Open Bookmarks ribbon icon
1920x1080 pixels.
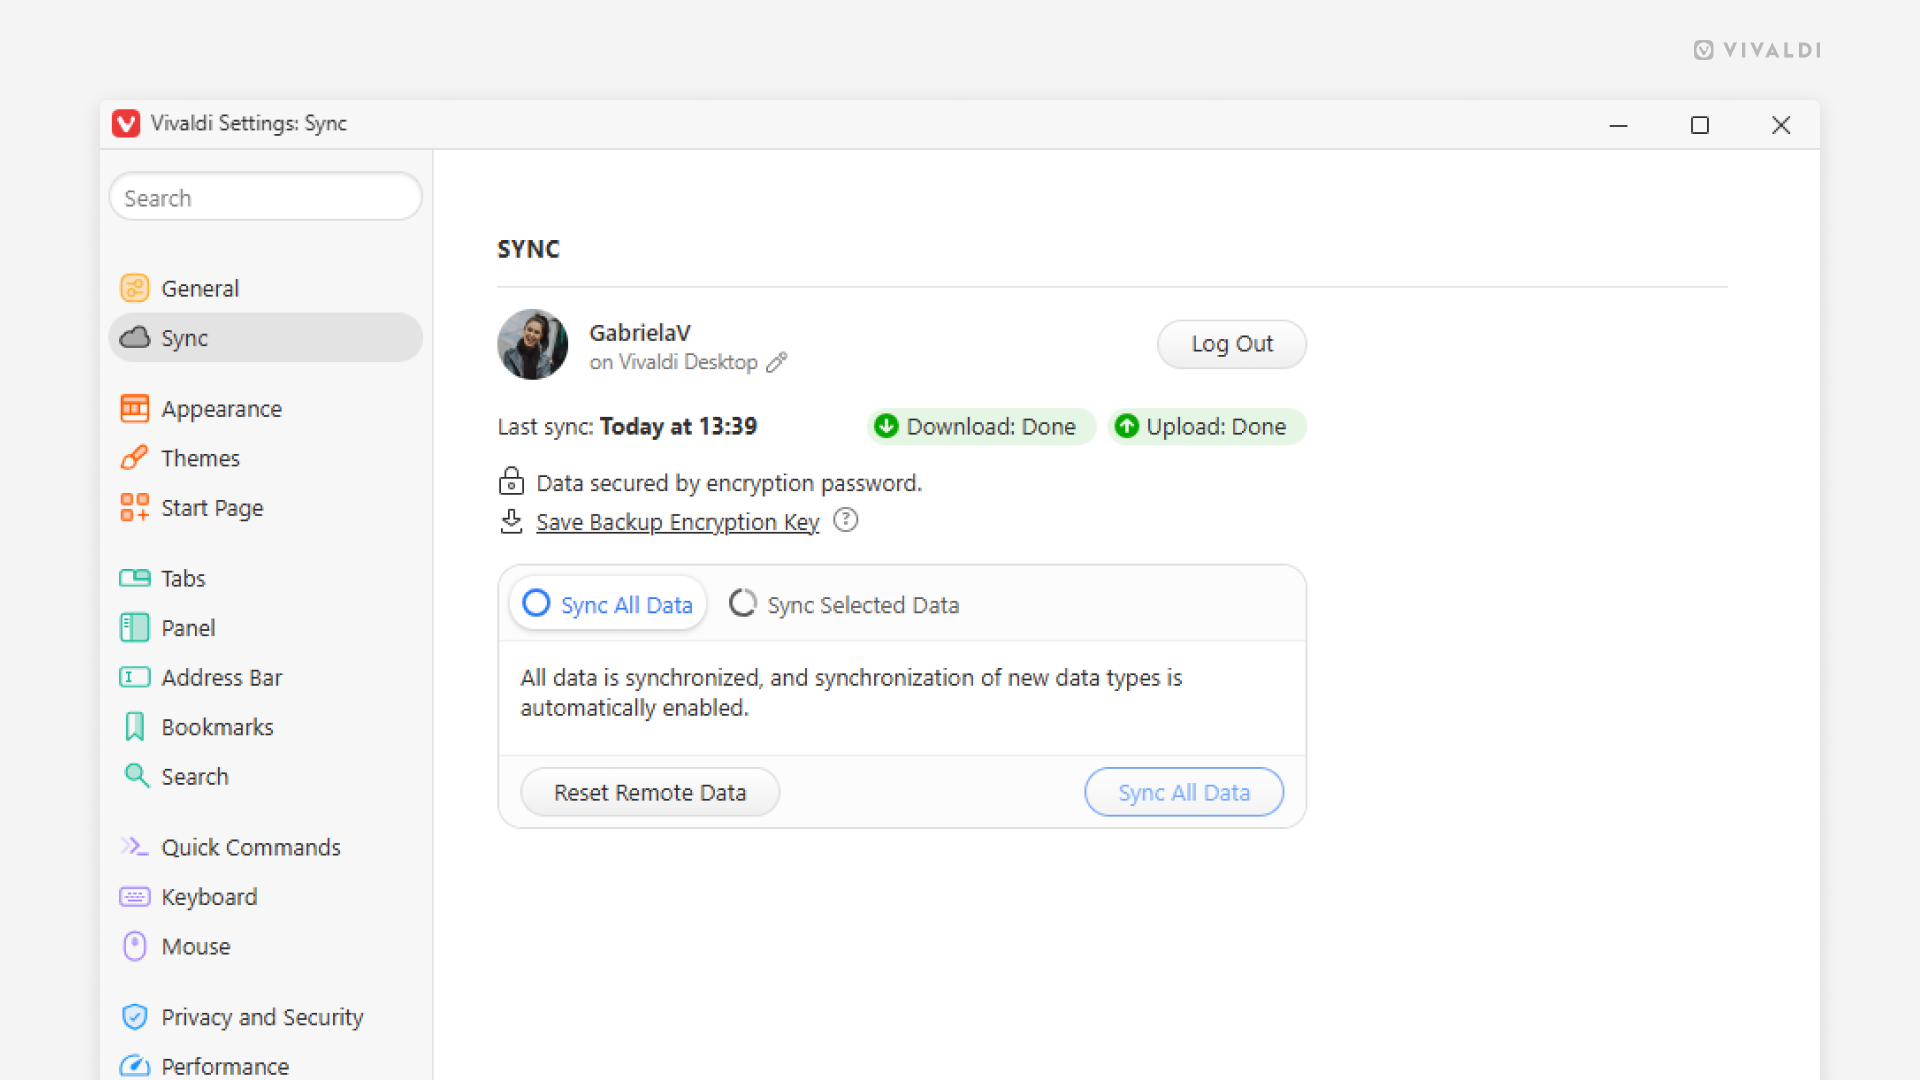point(134,727)
